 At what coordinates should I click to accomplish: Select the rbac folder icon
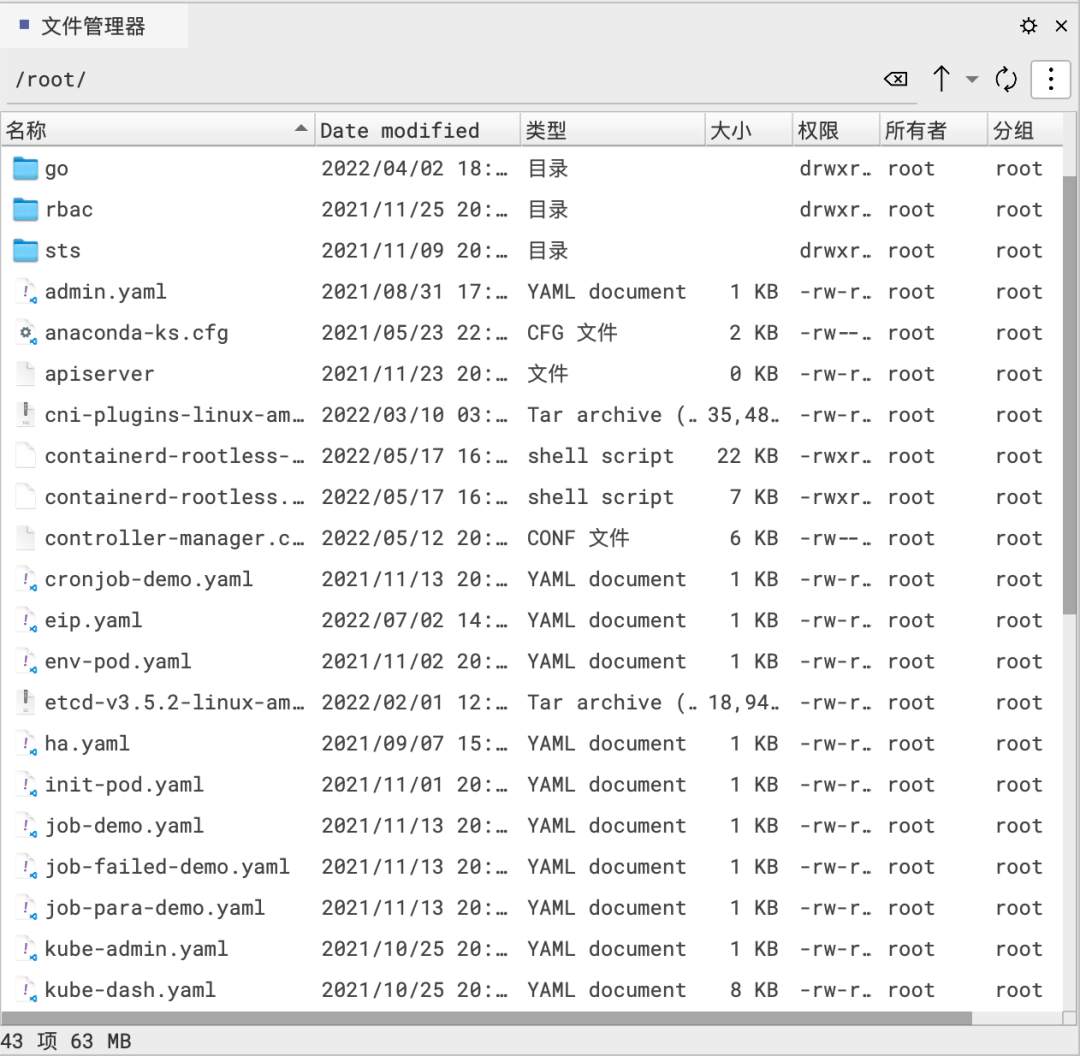tap(25, 209)
